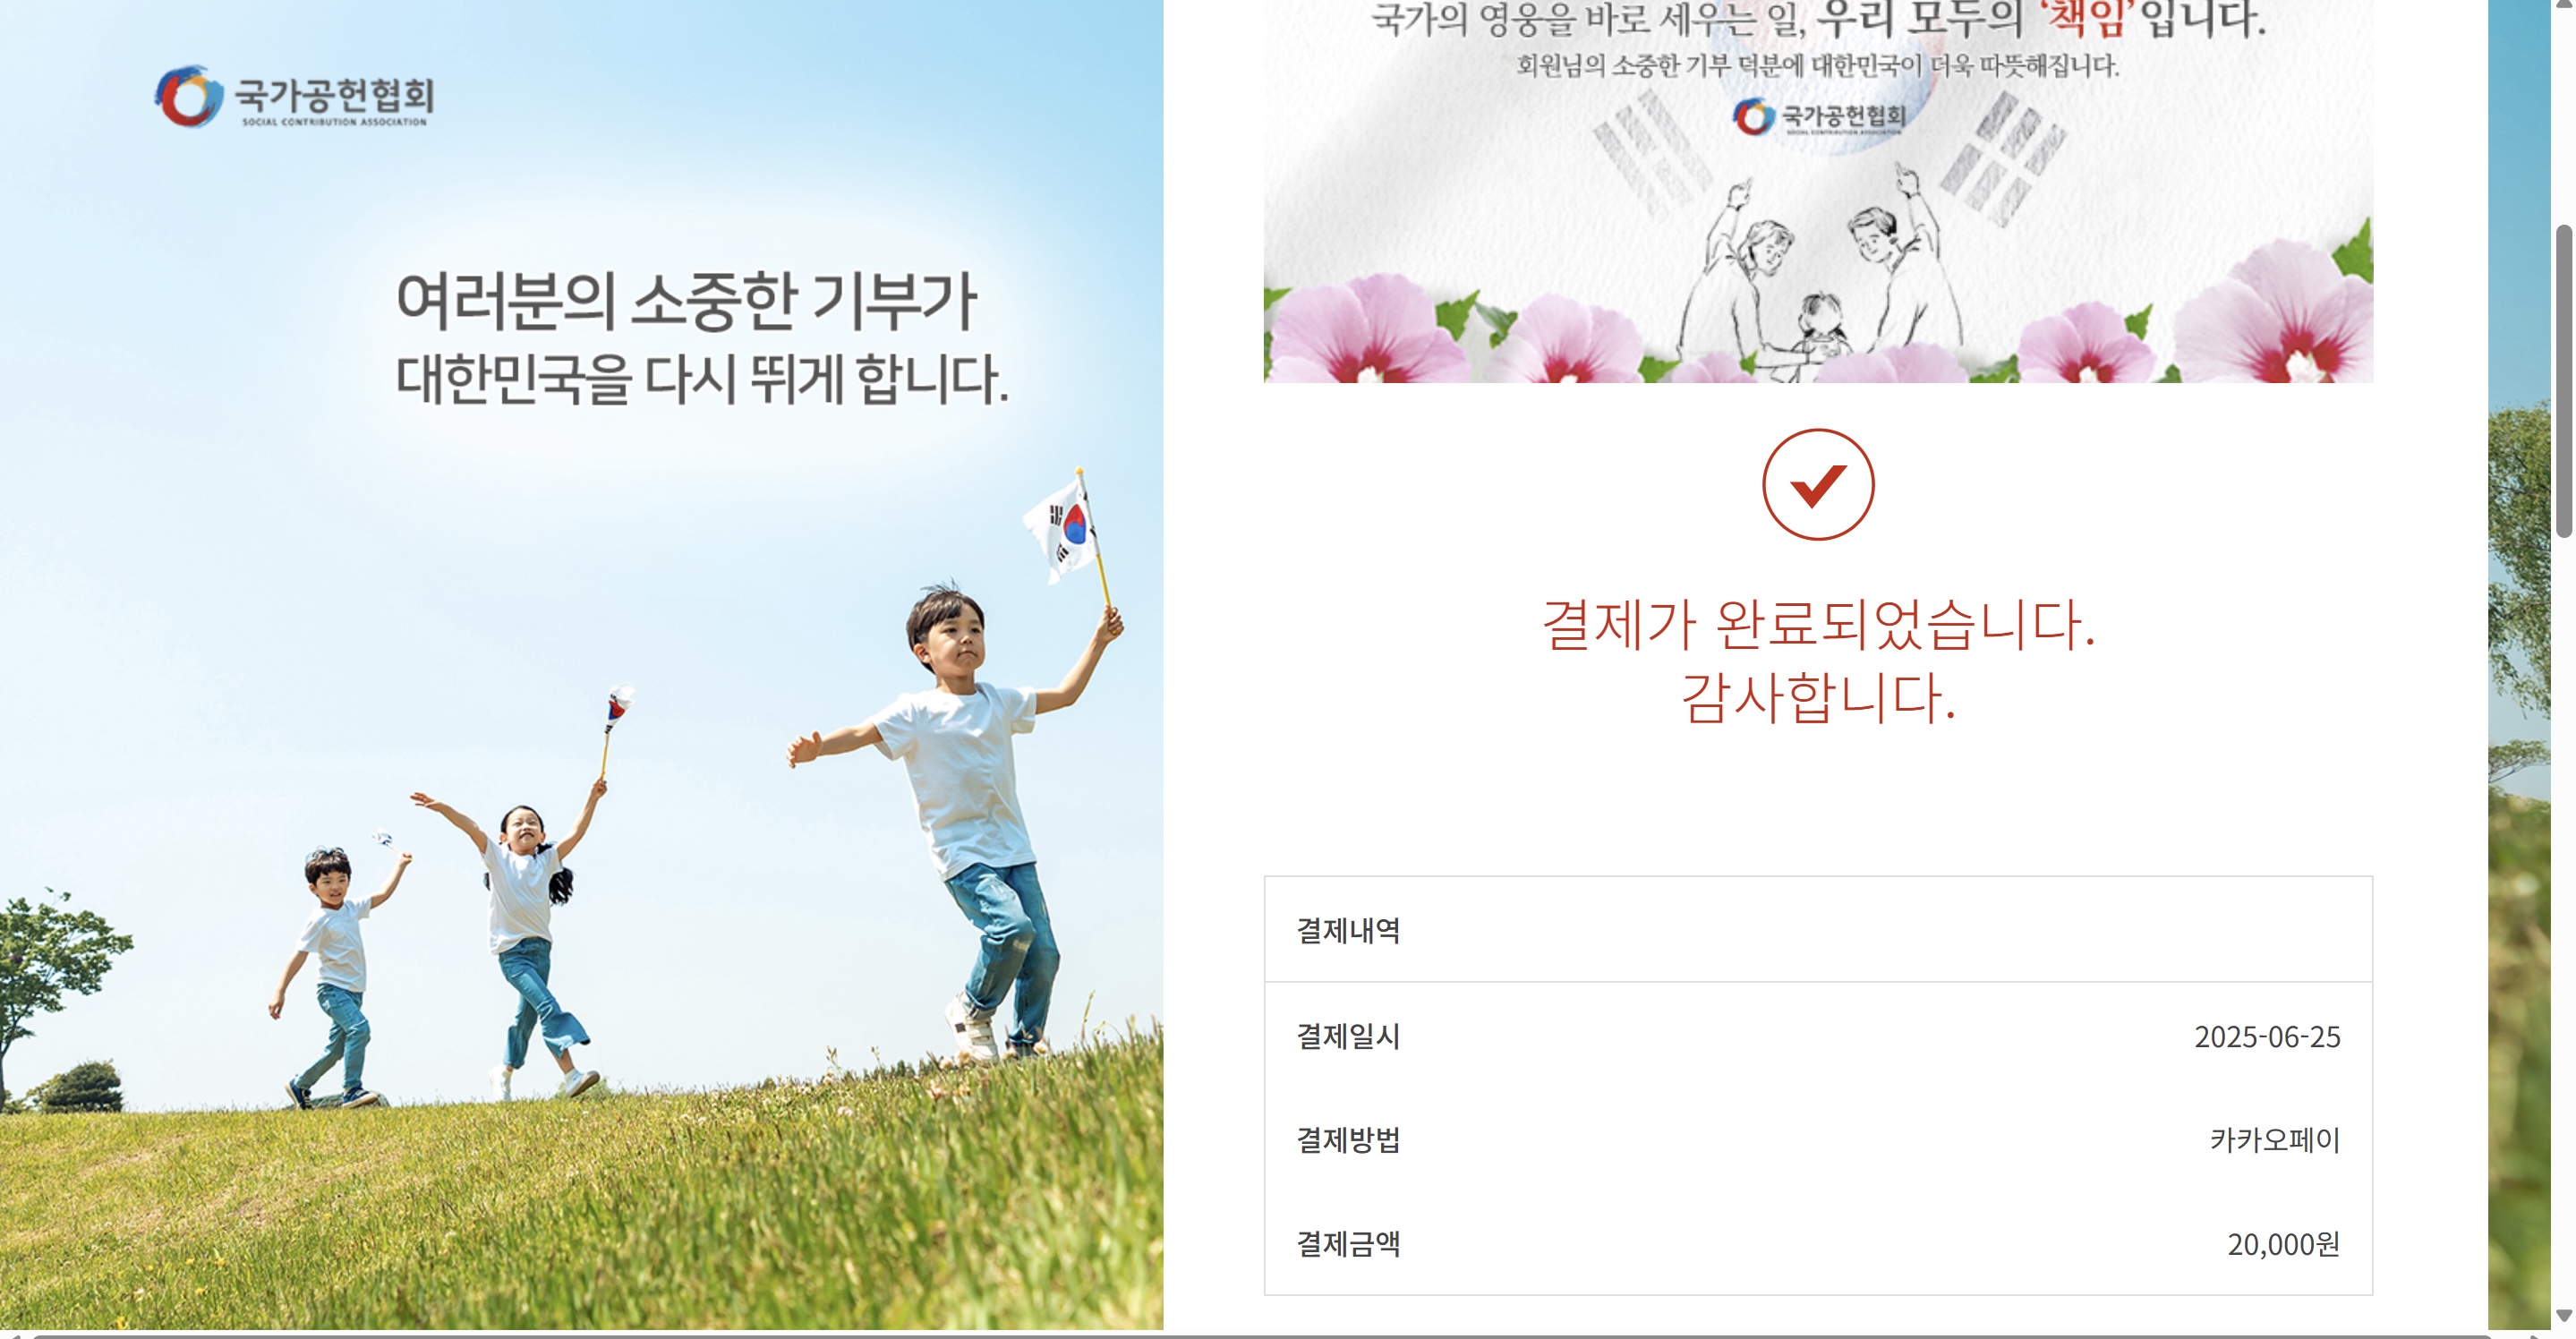Click the small 국가공헌협회 logo inside the banner
The image size is (2576, 1339).
[x=1819, y=117]
